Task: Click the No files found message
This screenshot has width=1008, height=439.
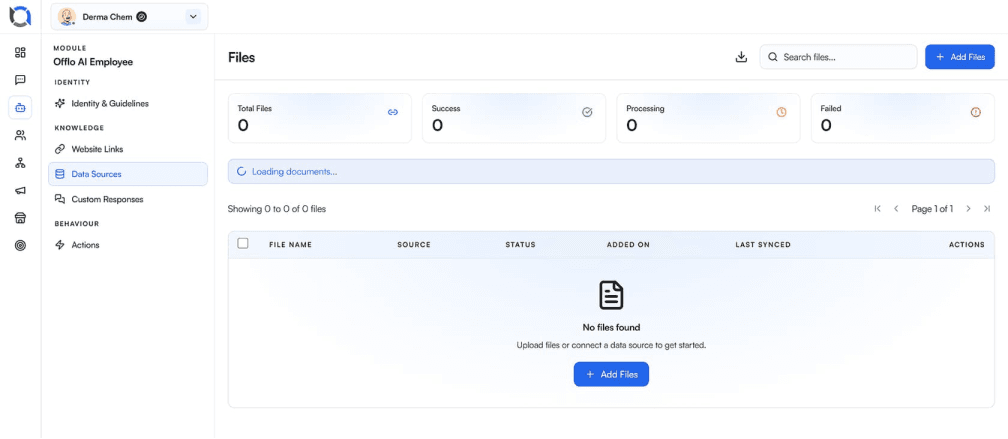Action: [611, 327]
